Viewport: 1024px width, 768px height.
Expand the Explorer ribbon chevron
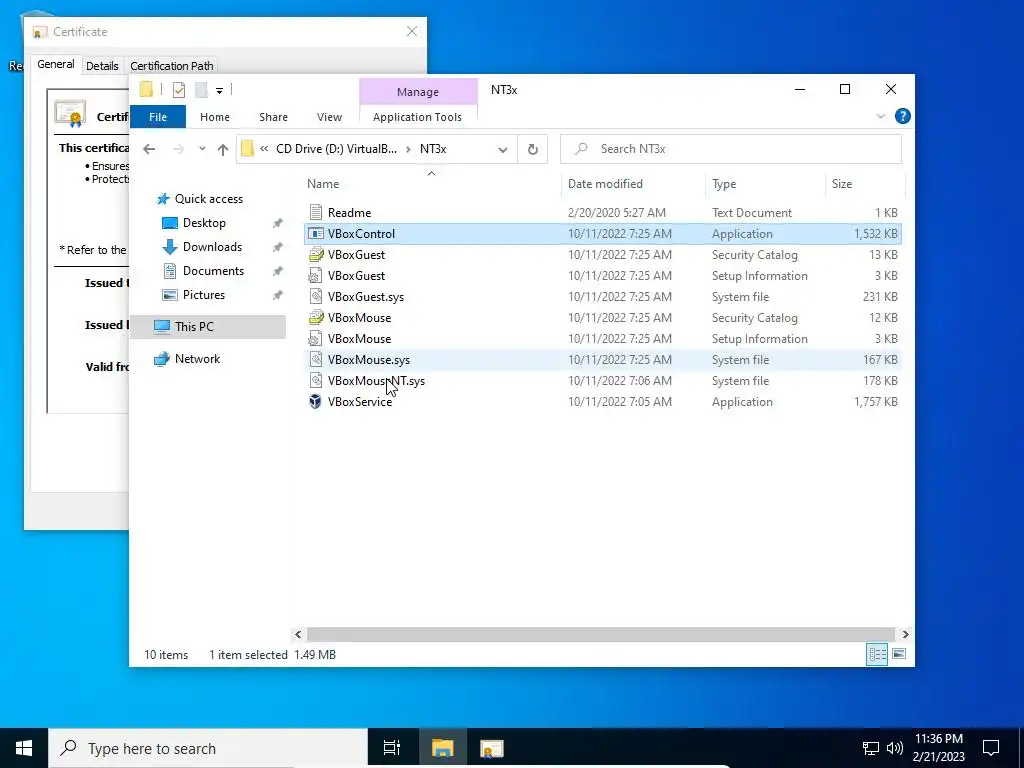point(880,116)
